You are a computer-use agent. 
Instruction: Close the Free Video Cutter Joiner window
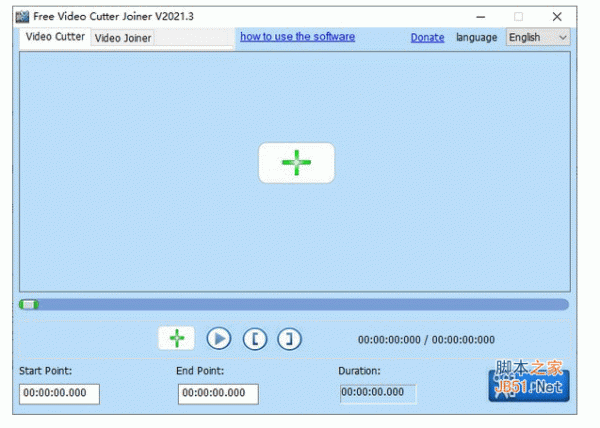pos(557,16)
